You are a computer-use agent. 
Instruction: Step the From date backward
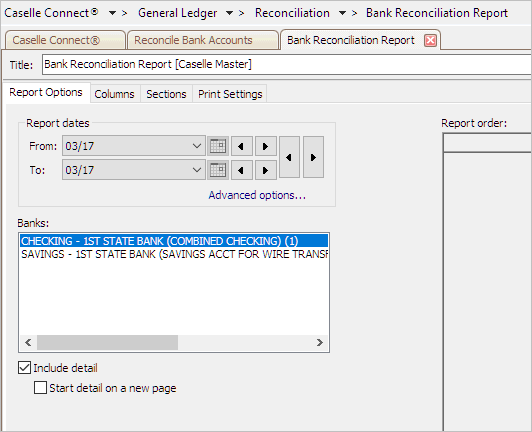[242, 146]
